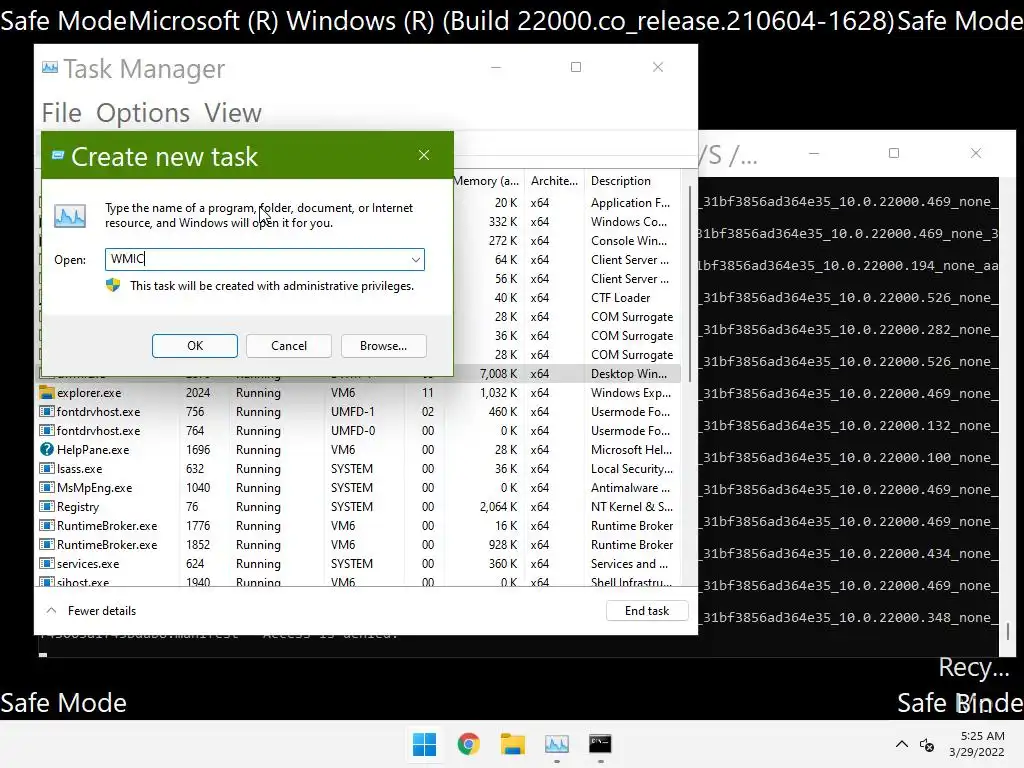
Task: Click the Task Manager taskbar icon
Action: [556, 744]
